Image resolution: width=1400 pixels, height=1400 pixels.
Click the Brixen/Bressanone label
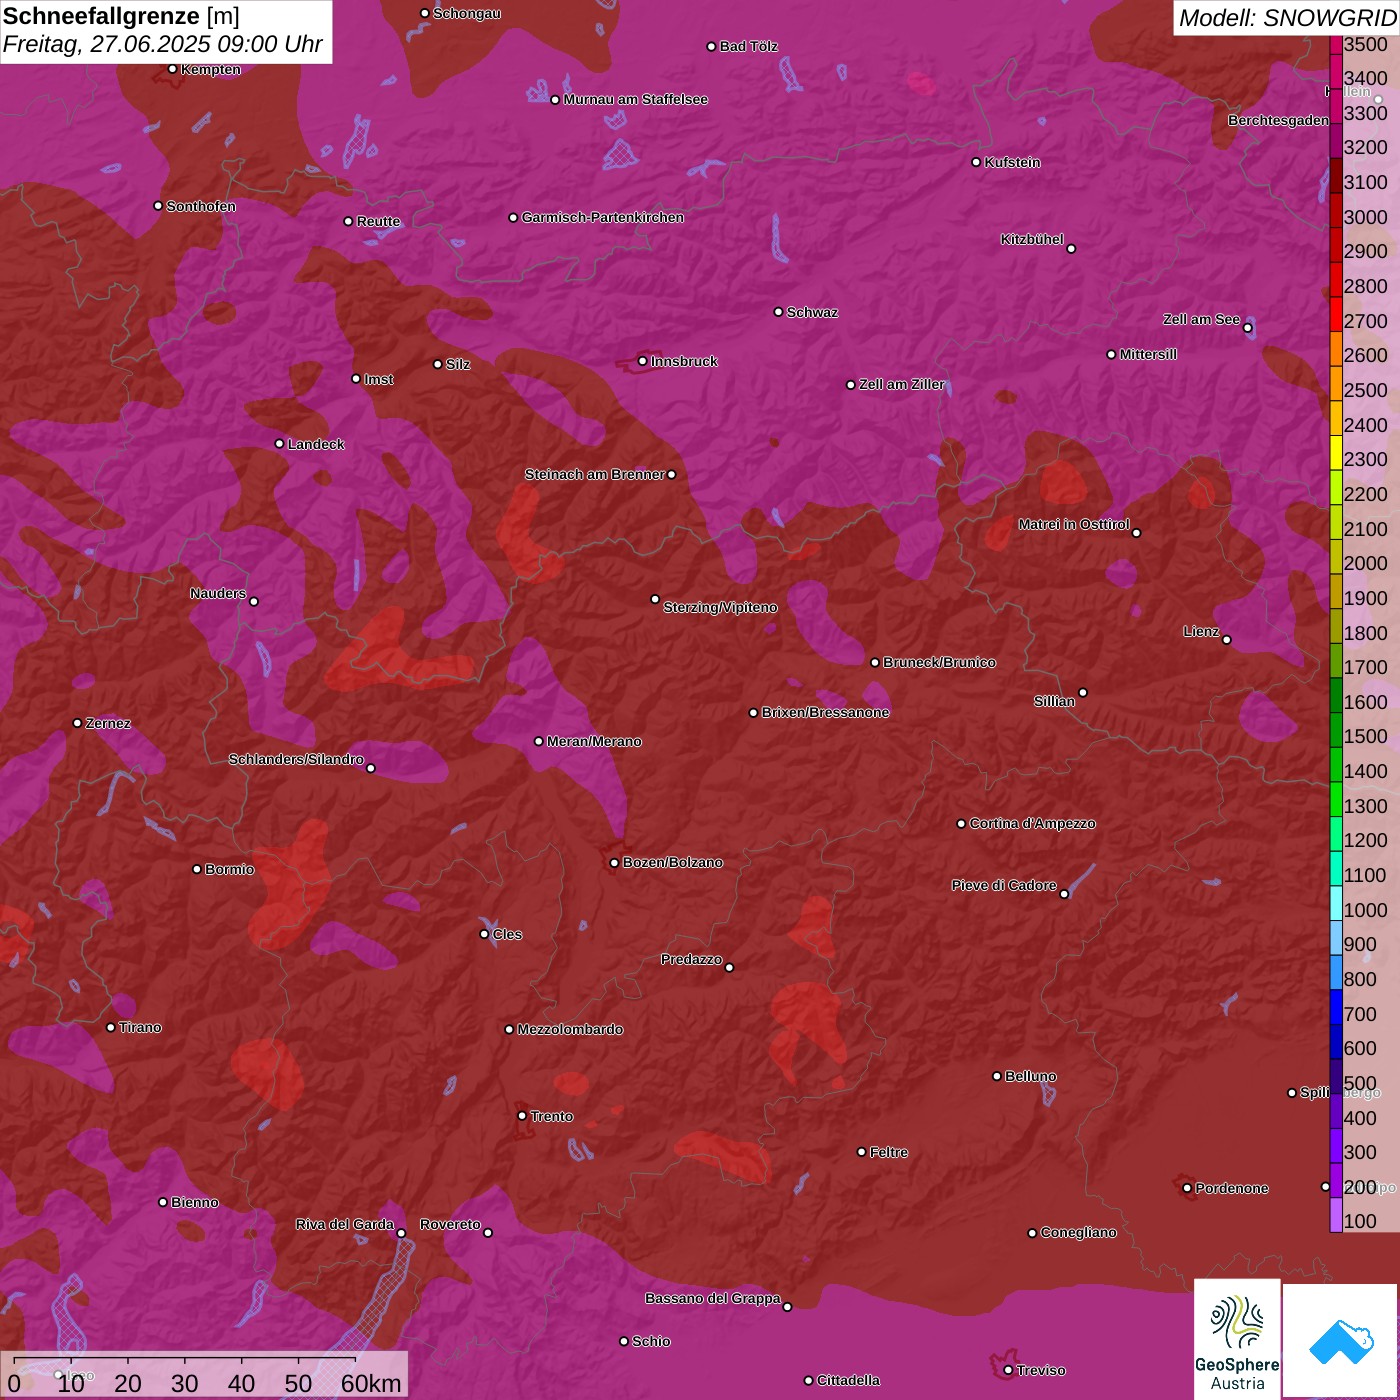pyautogui.click(x=825, y=712)
